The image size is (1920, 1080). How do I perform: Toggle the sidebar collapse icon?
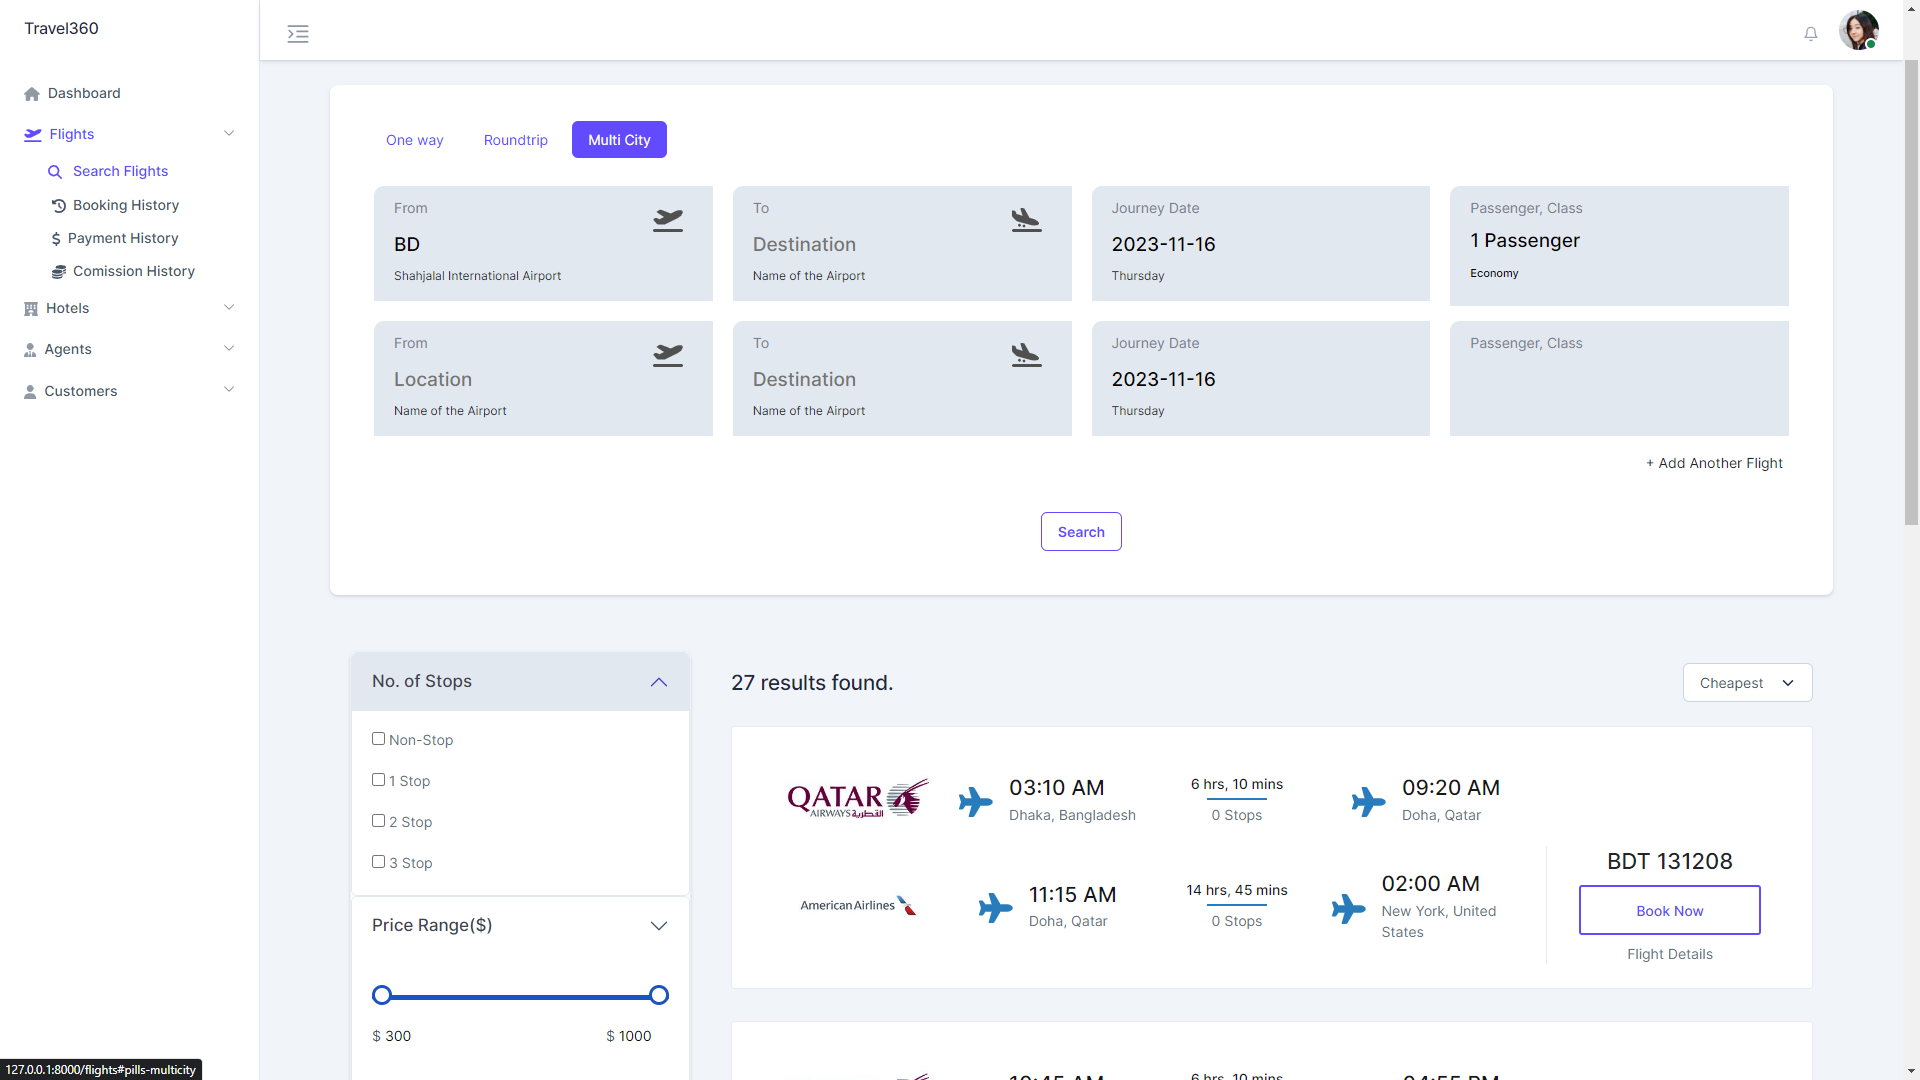pyautogui.click(x=298, y=34)
